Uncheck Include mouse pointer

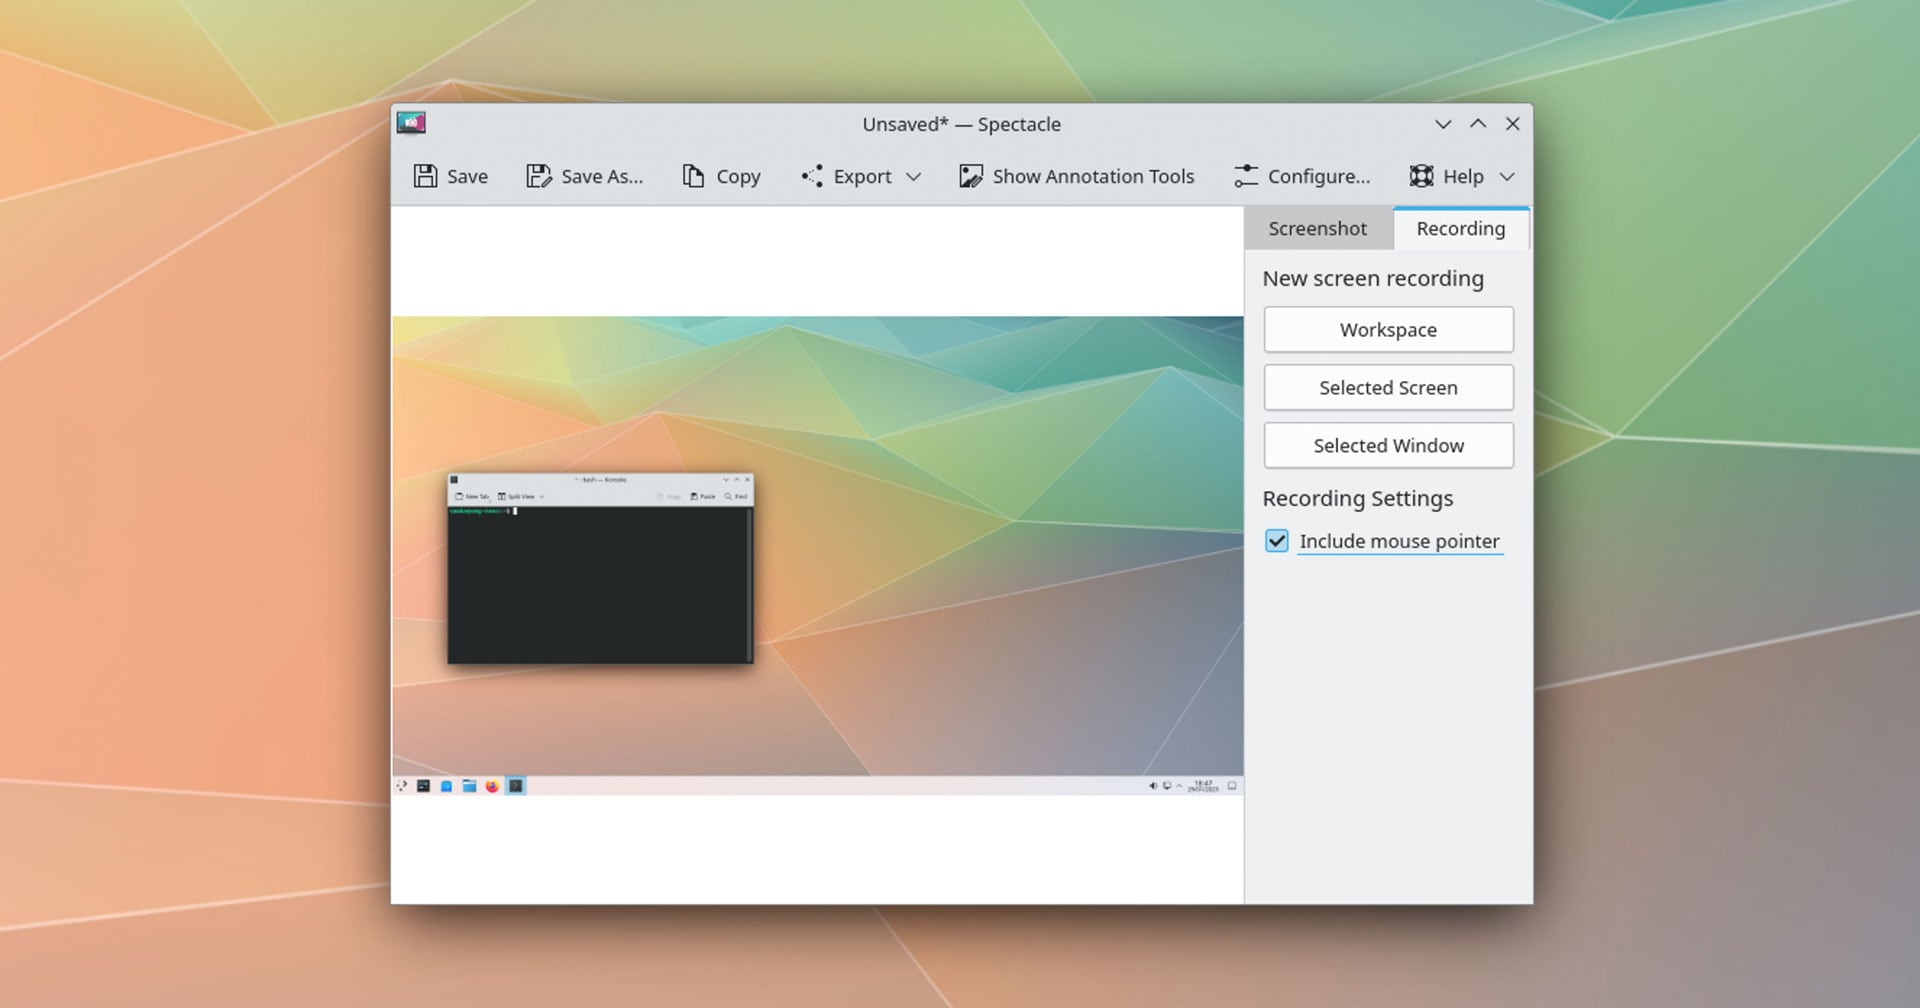coord(1276,541)
